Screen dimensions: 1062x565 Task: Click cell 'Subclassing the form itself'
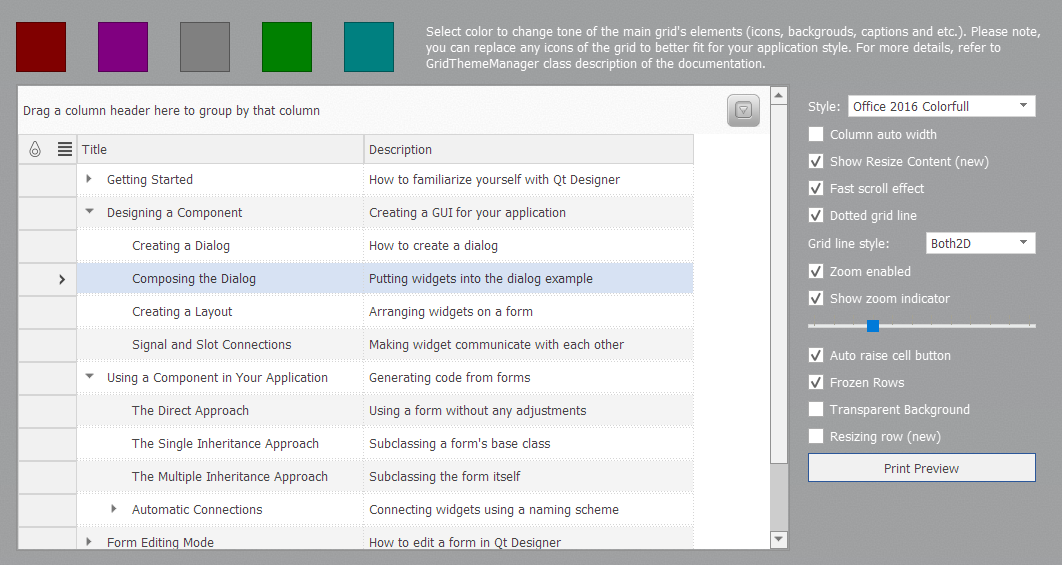point(528,477)
